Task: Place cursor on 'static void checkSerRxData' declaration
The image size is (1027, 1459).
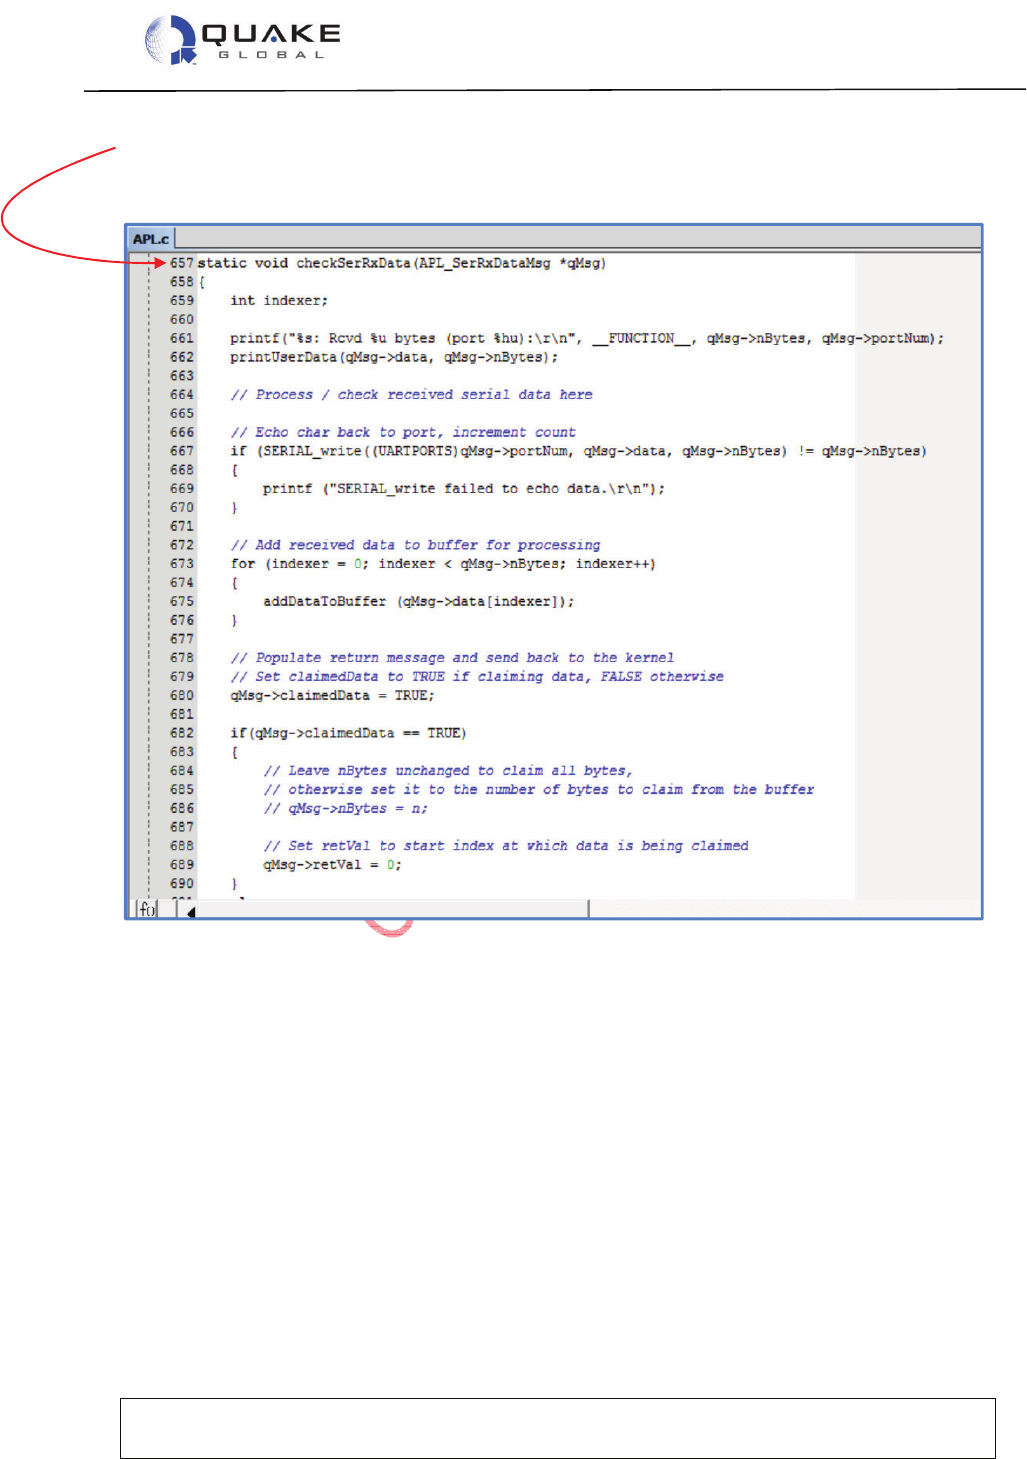Action: click(402, 263)
